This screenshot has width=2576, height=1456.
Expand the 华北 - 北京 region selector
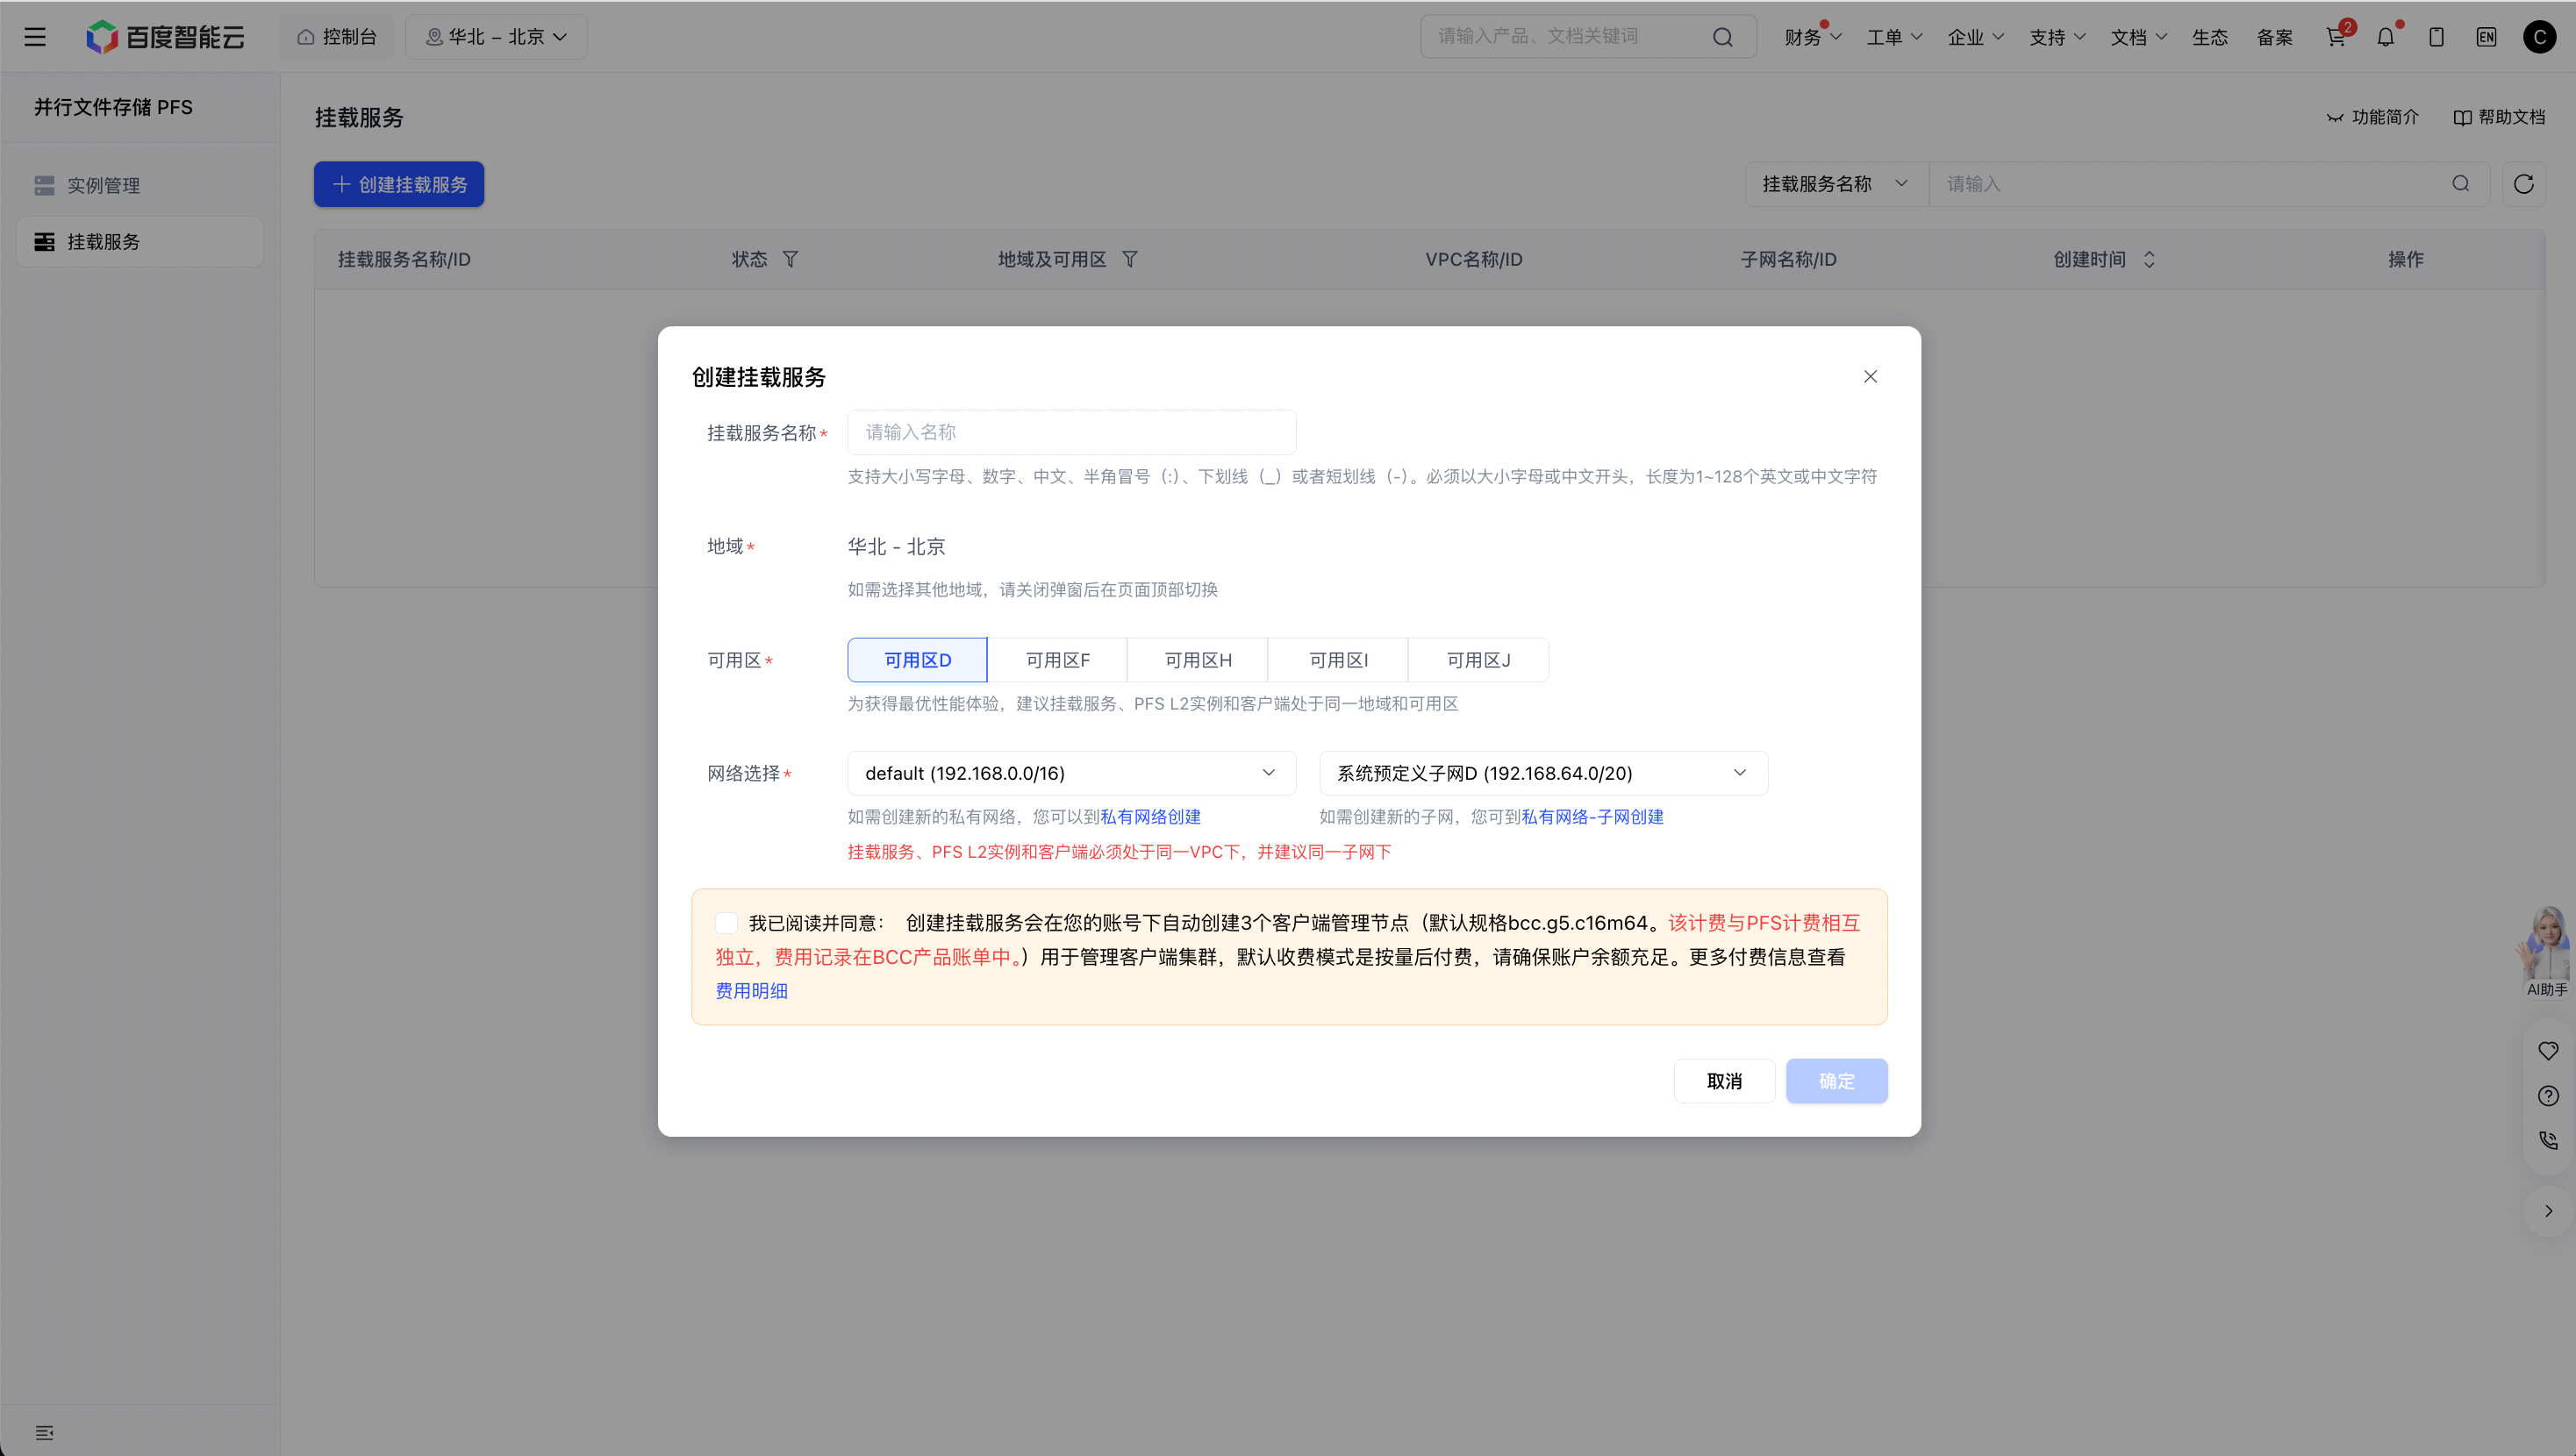pyautogui.click(x=496, y=37)
